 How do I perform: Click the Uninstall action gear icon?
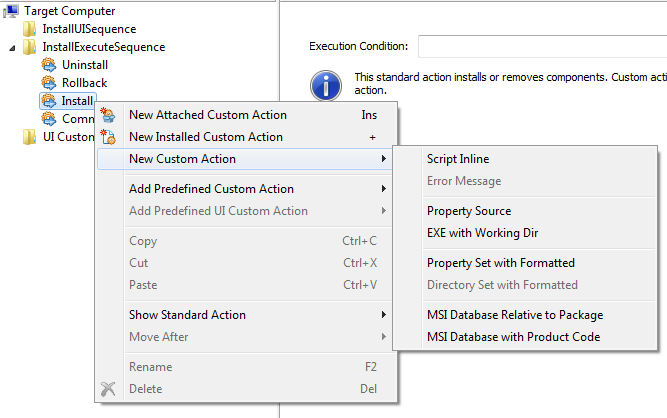49,65
